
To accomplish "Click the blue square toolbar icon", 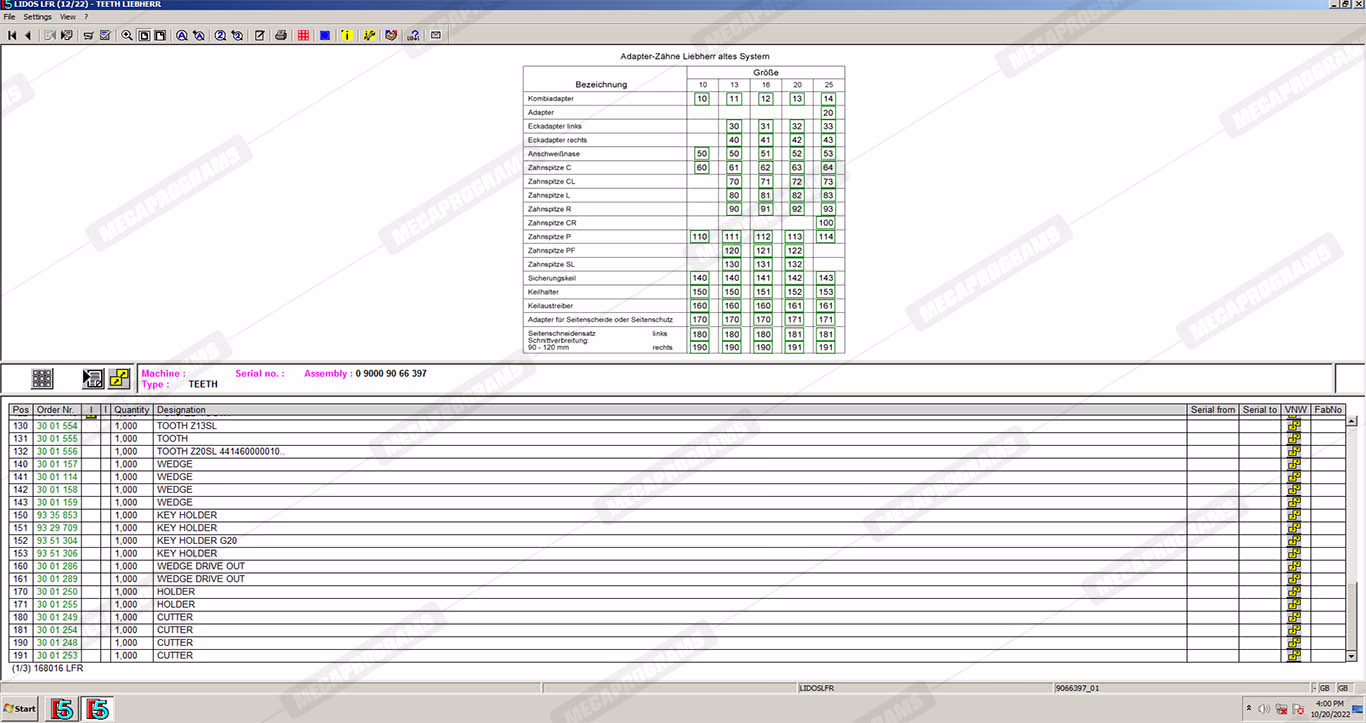I will (x=325, y=35).
